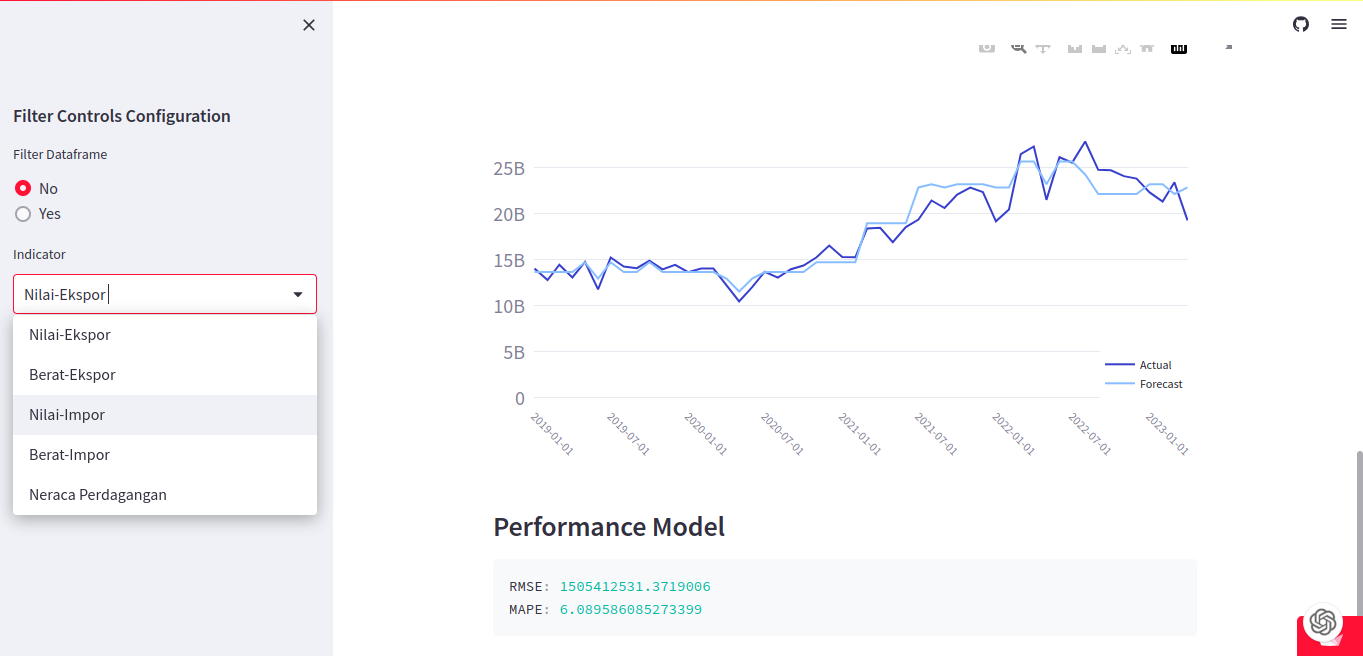Select Neraca Perdagangan from the indicator list
This screenshot has width=1363, height=656.
pyautogui.click(x=97, y=494)
